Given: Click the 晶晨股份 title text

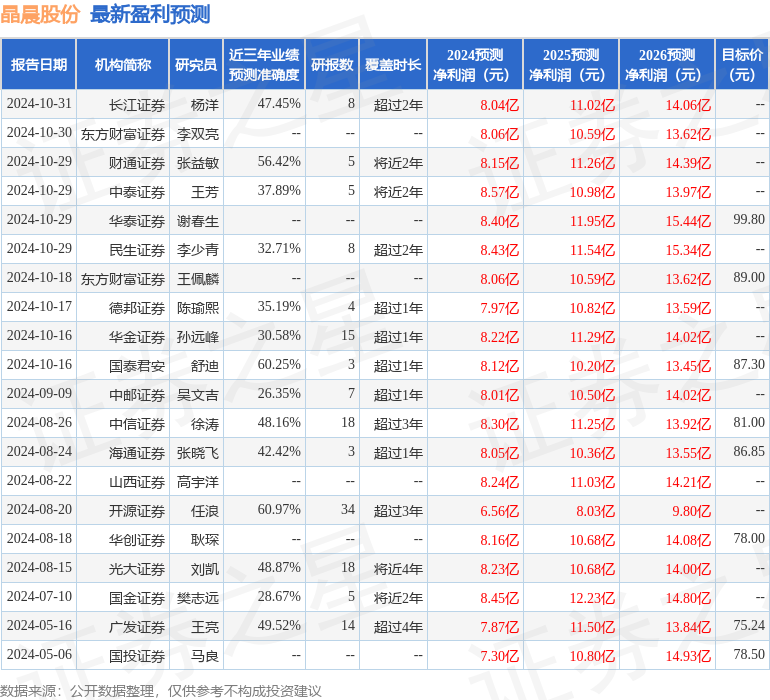Looking at the screenshot, I should point(40,14).
